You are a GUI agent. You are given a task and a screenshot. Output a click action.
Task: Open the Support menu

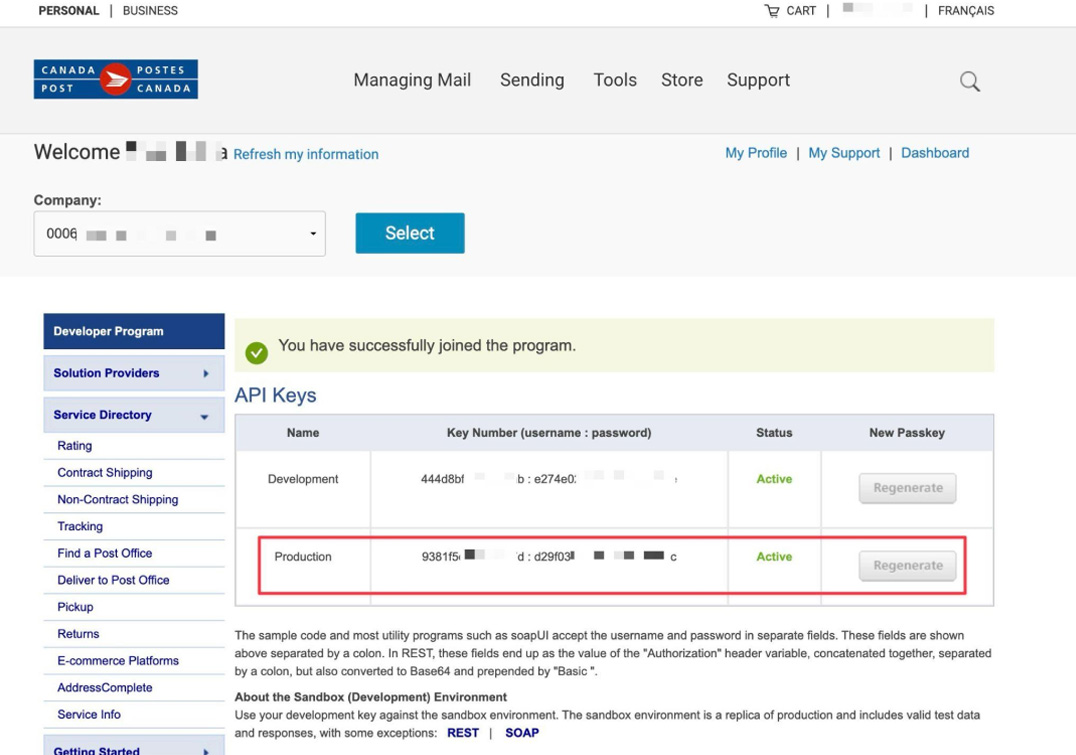tap(758, 80)
